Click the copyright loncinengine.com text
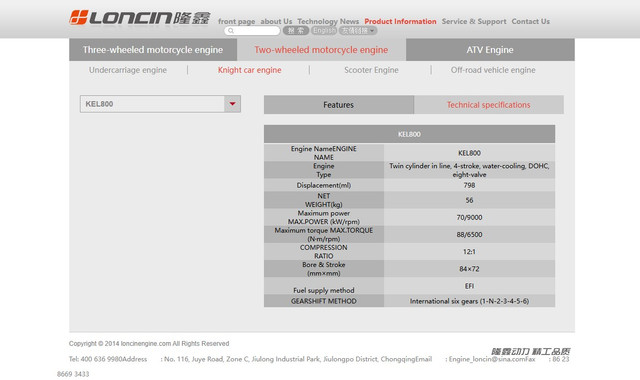 [149, 344]
